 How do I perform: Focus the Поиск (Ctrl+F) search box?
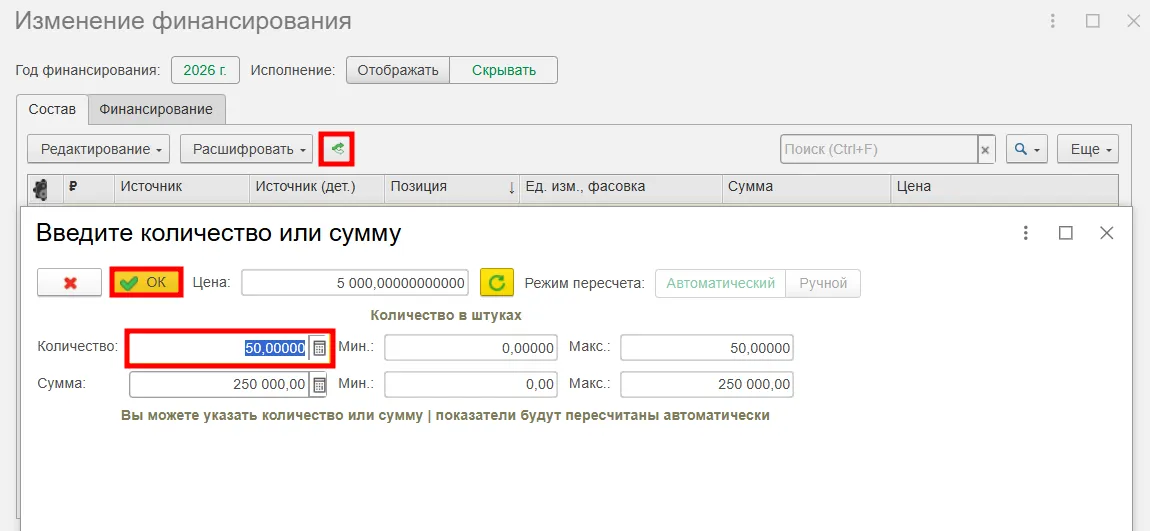tap(879, 150)
